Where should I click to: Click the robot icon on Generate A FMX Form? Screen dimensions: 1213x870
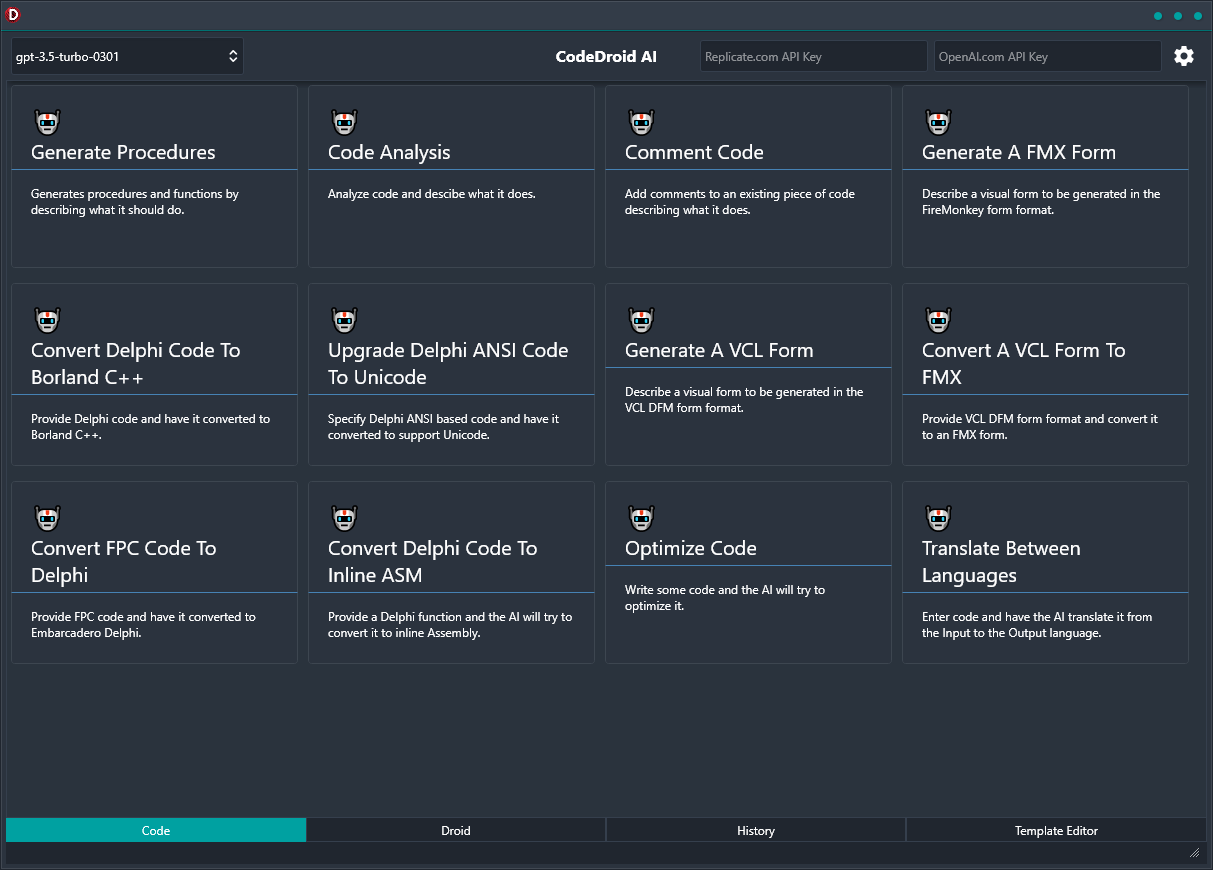click(x=938, y=121)
